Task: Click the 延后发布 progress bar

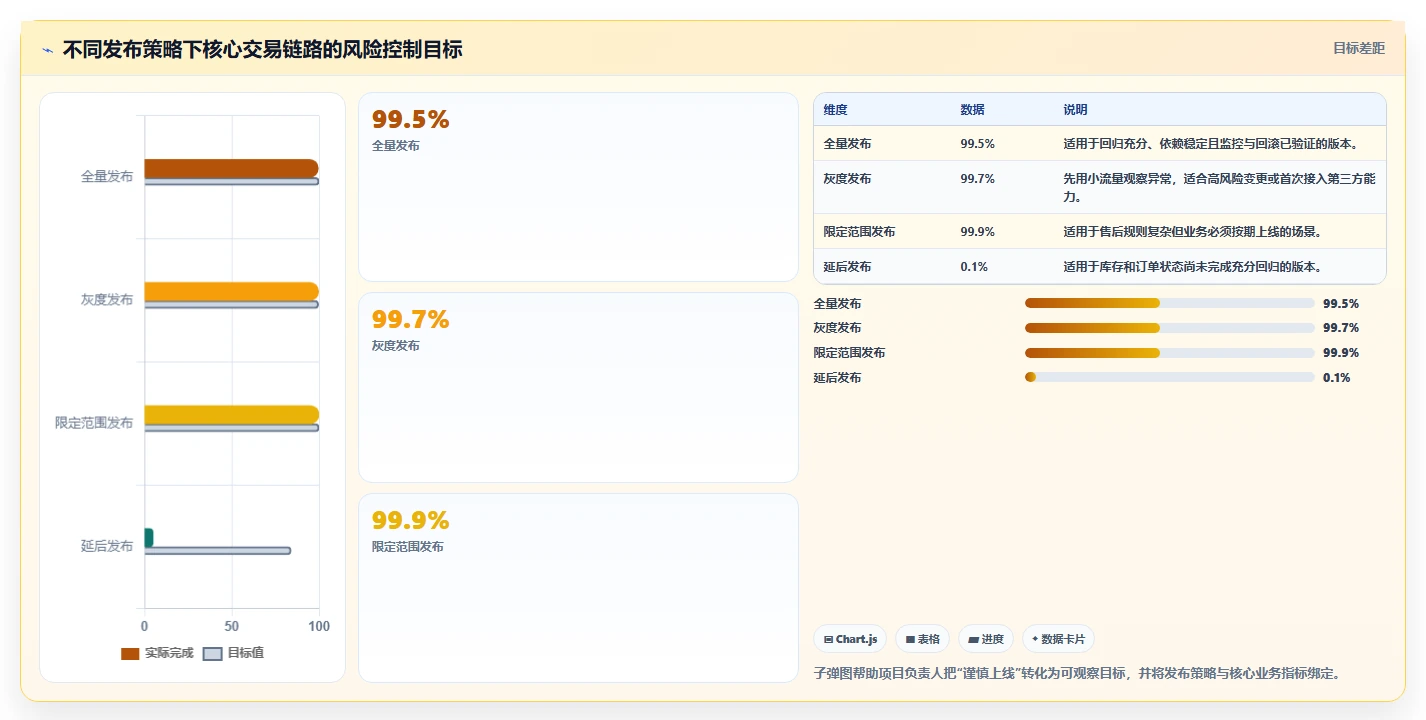Action: 1169,378
